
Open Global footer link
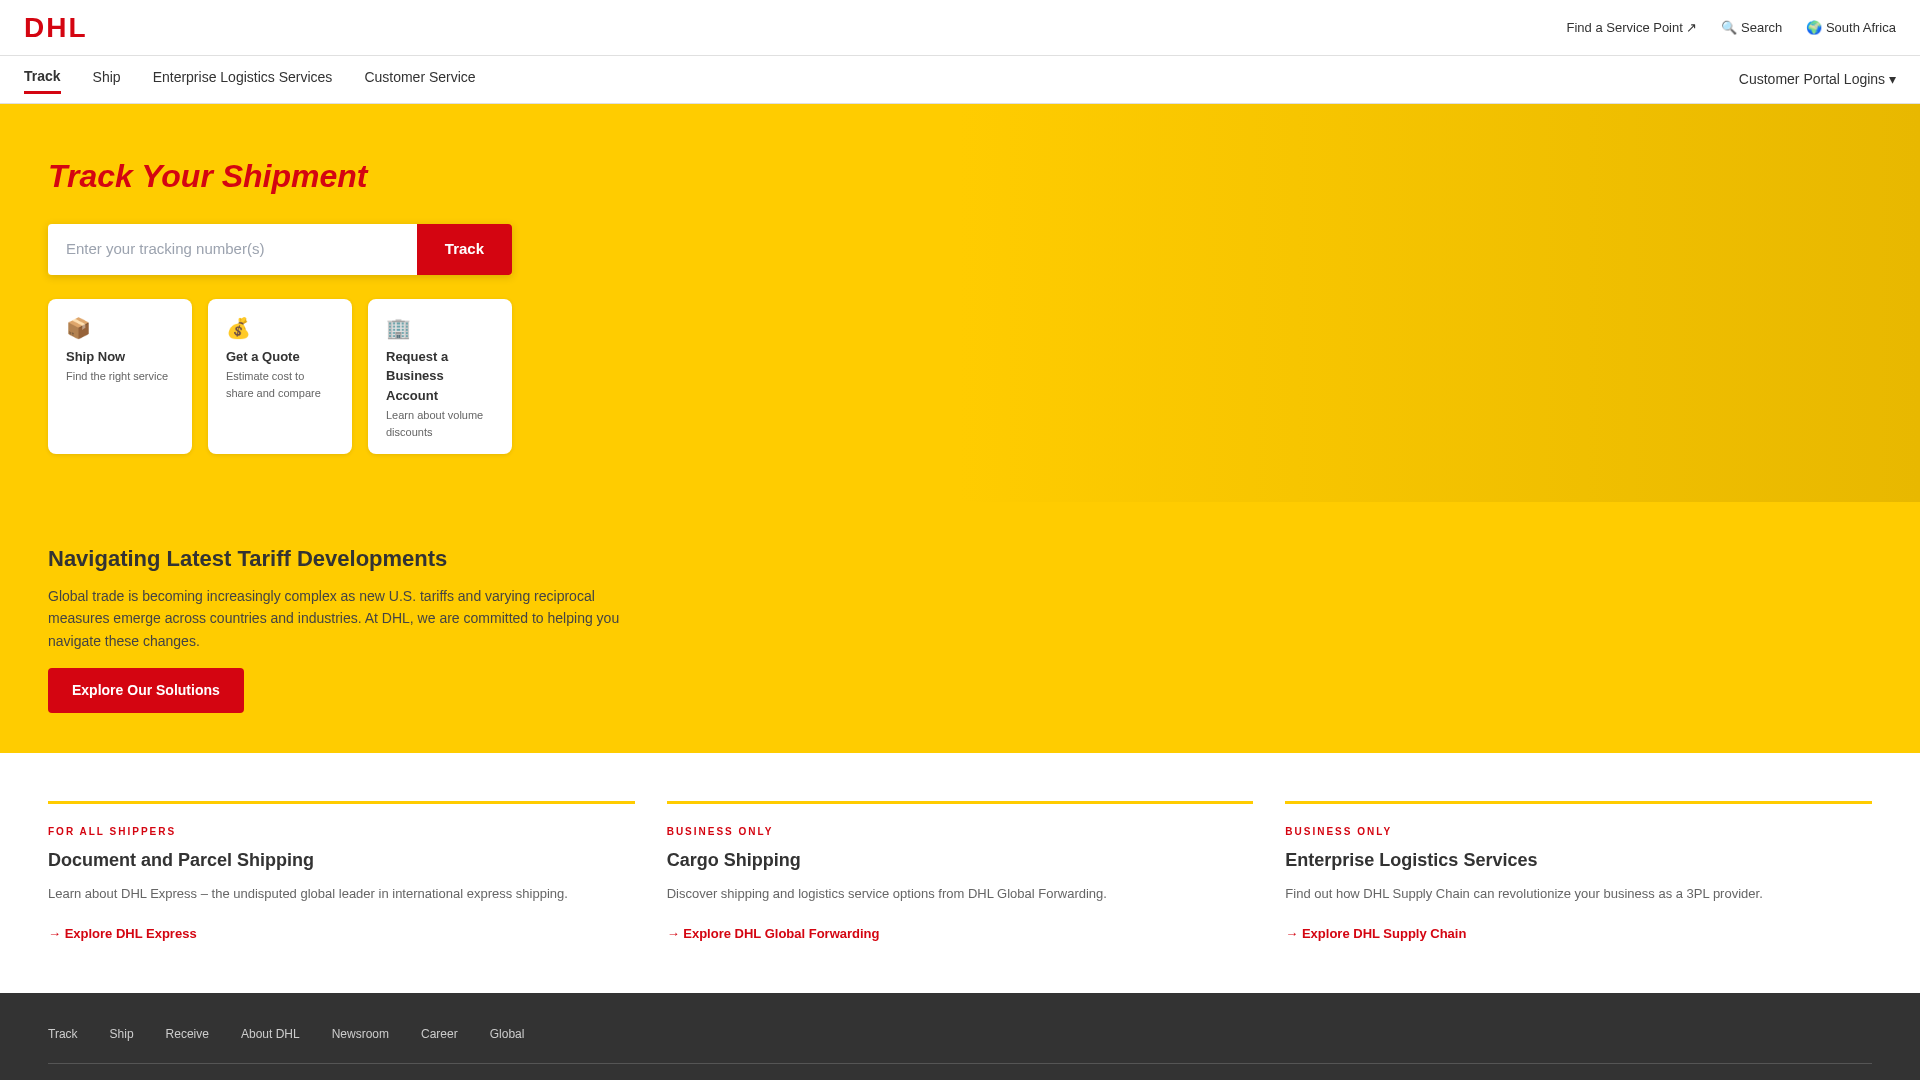[x=507, y=1034]
